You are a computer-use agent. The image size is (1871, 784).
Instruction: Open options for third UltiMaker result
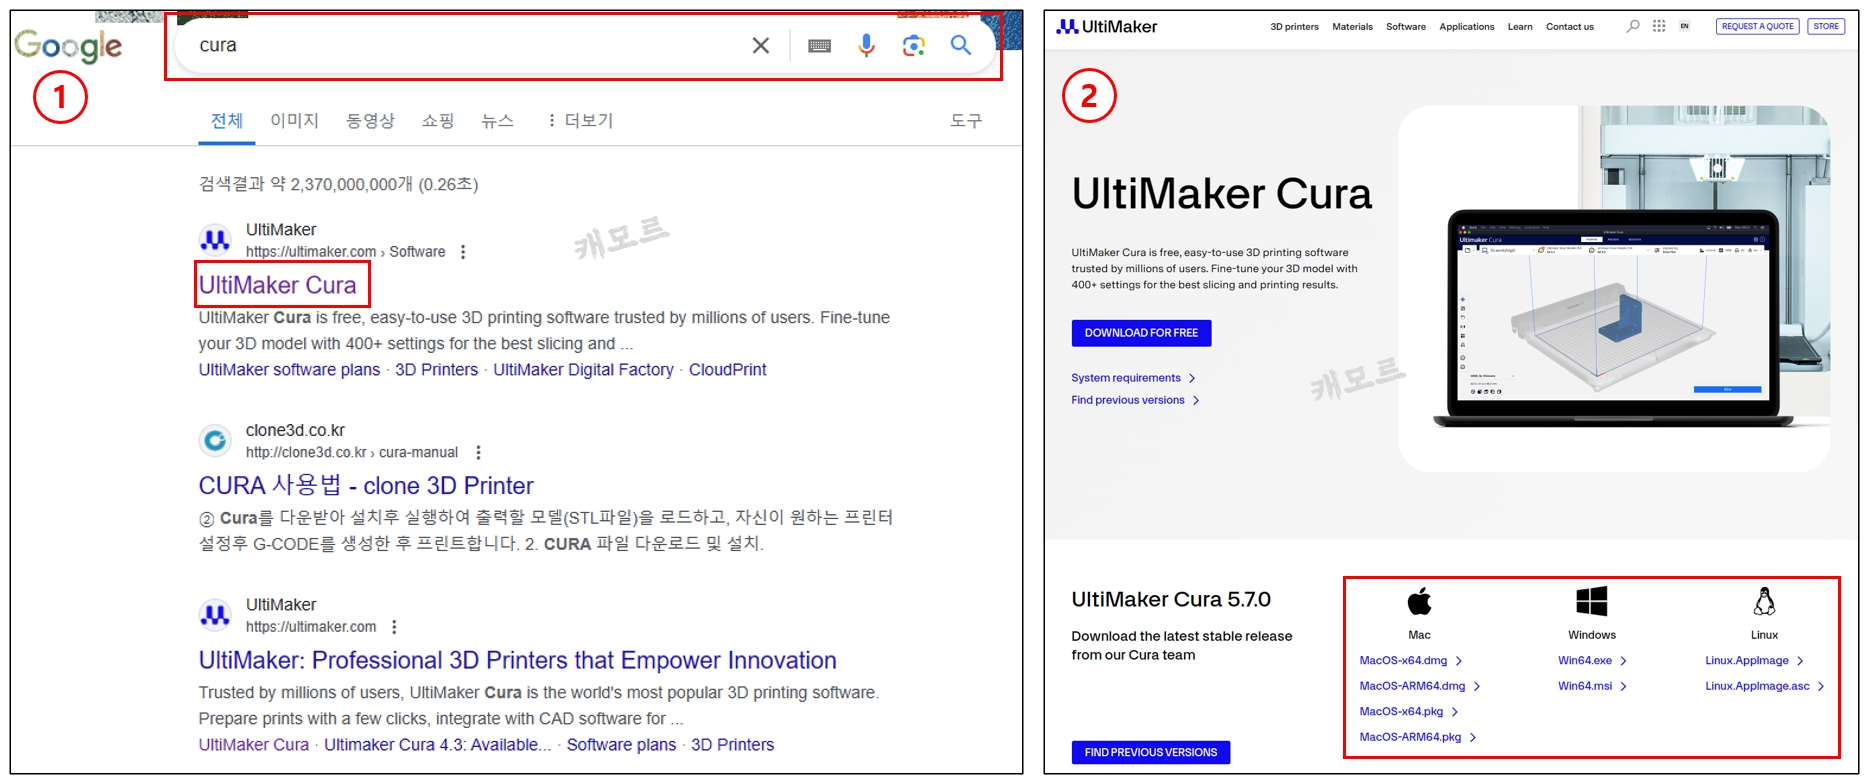pos(394,627)
